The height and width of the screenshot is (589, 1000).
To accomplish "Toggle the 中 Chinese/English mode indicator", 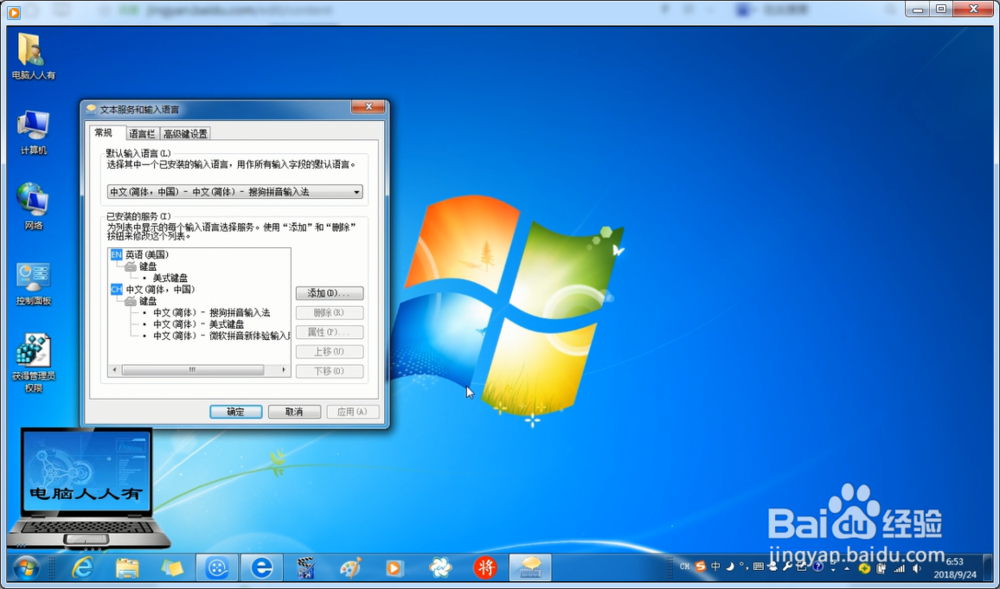I will point(716,567).
